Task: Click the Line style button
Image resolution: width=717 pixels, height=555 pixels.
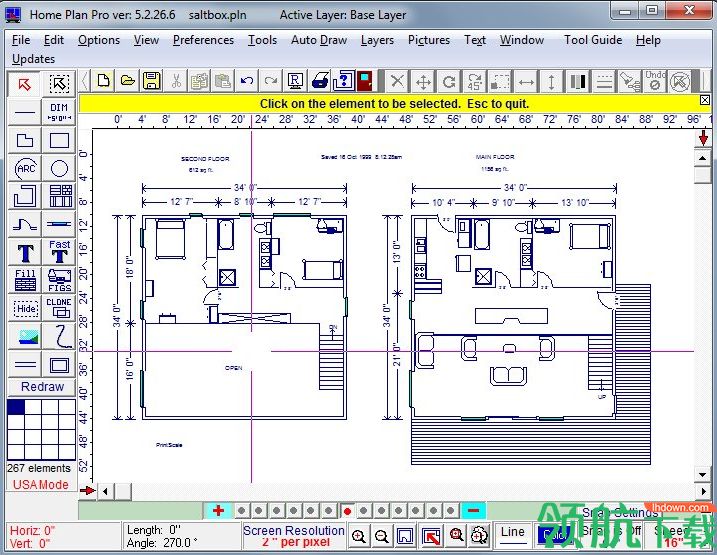Action: tap(513, 535)
